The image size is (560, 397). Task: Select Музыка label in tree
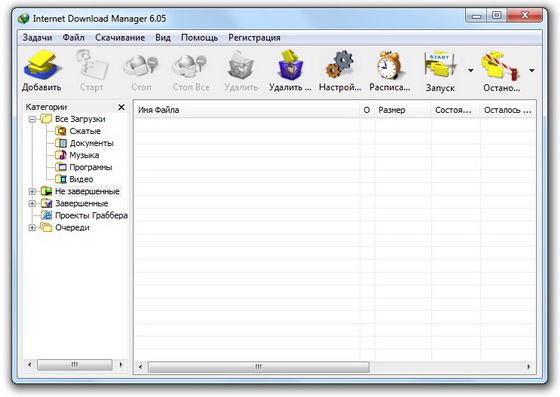84,155
